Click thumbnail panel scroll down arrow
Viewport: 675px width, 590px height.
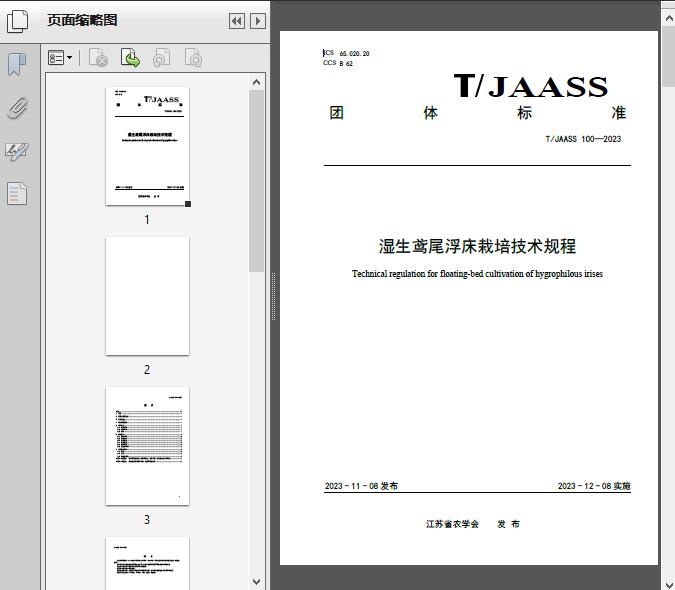click(x=257, y=582)
